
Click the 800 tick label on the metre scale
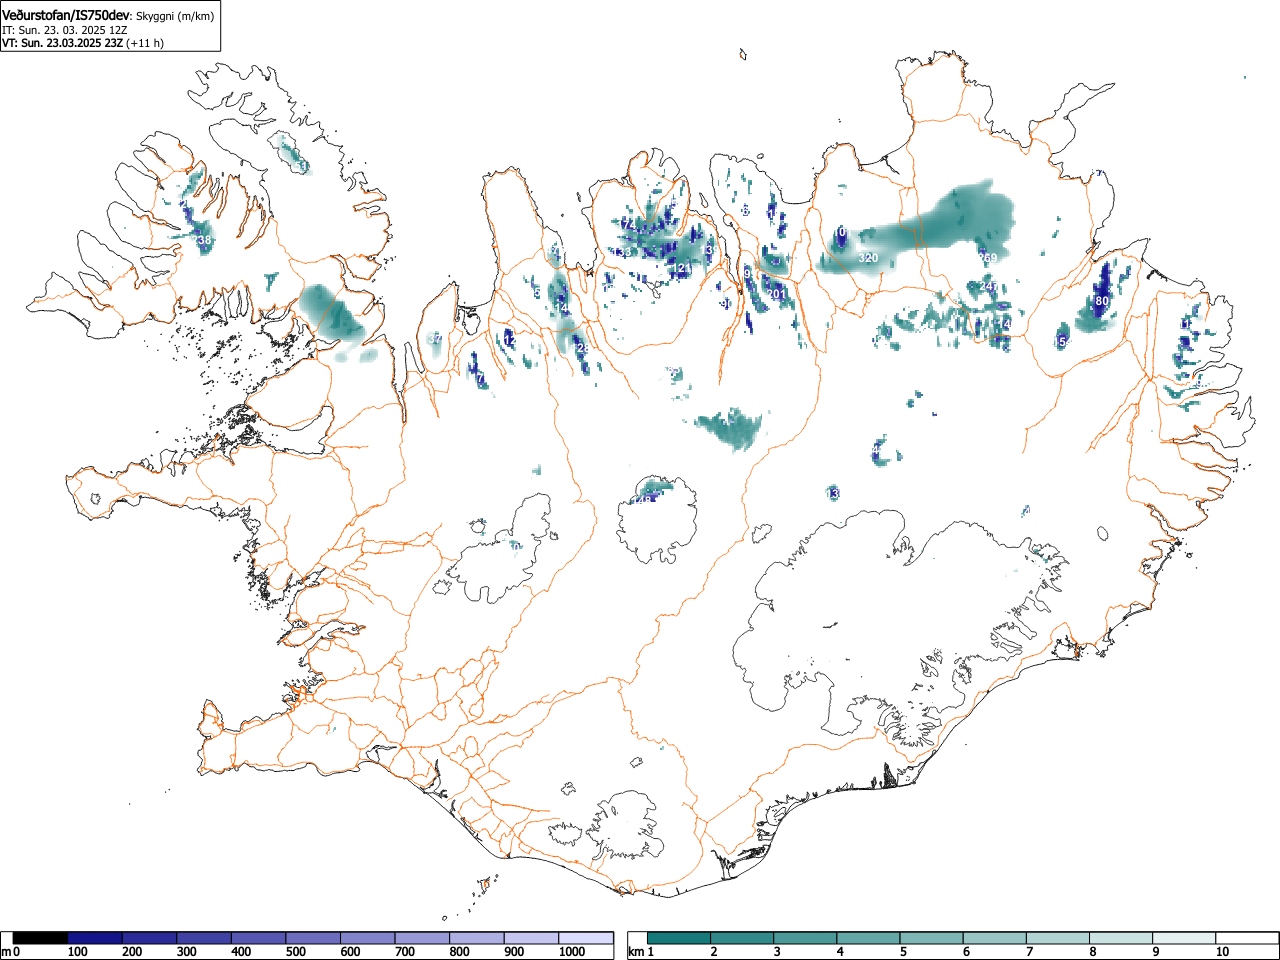pyautogui.click(x=459, y=952)
